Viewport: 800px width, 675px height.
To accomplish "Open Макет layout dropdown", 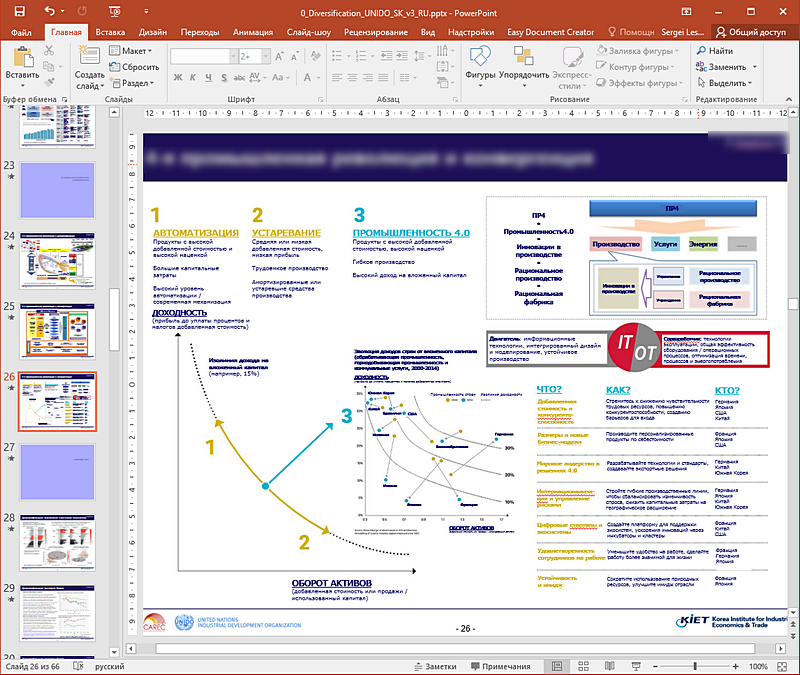I will point(131,51).
